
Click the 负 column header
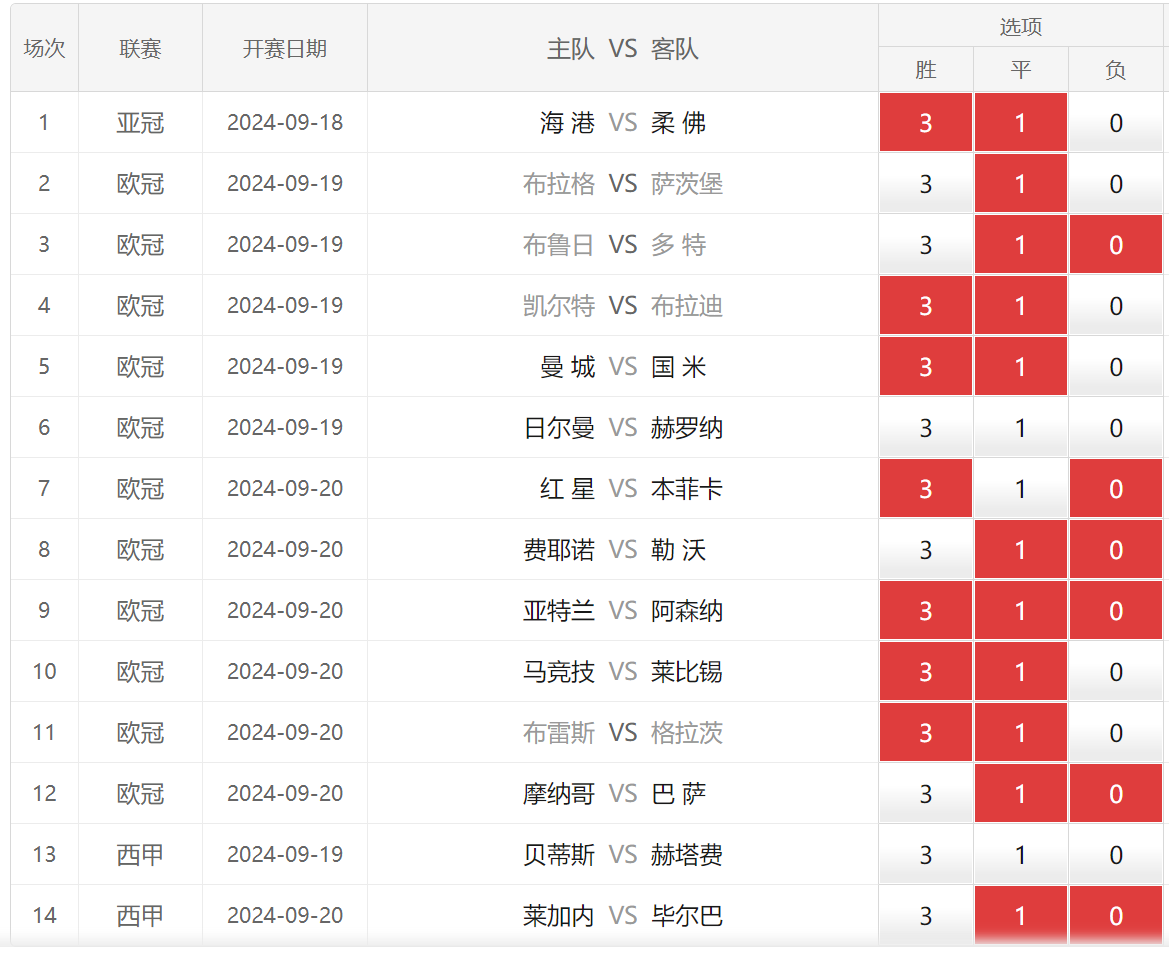(x=1115, y=70)
